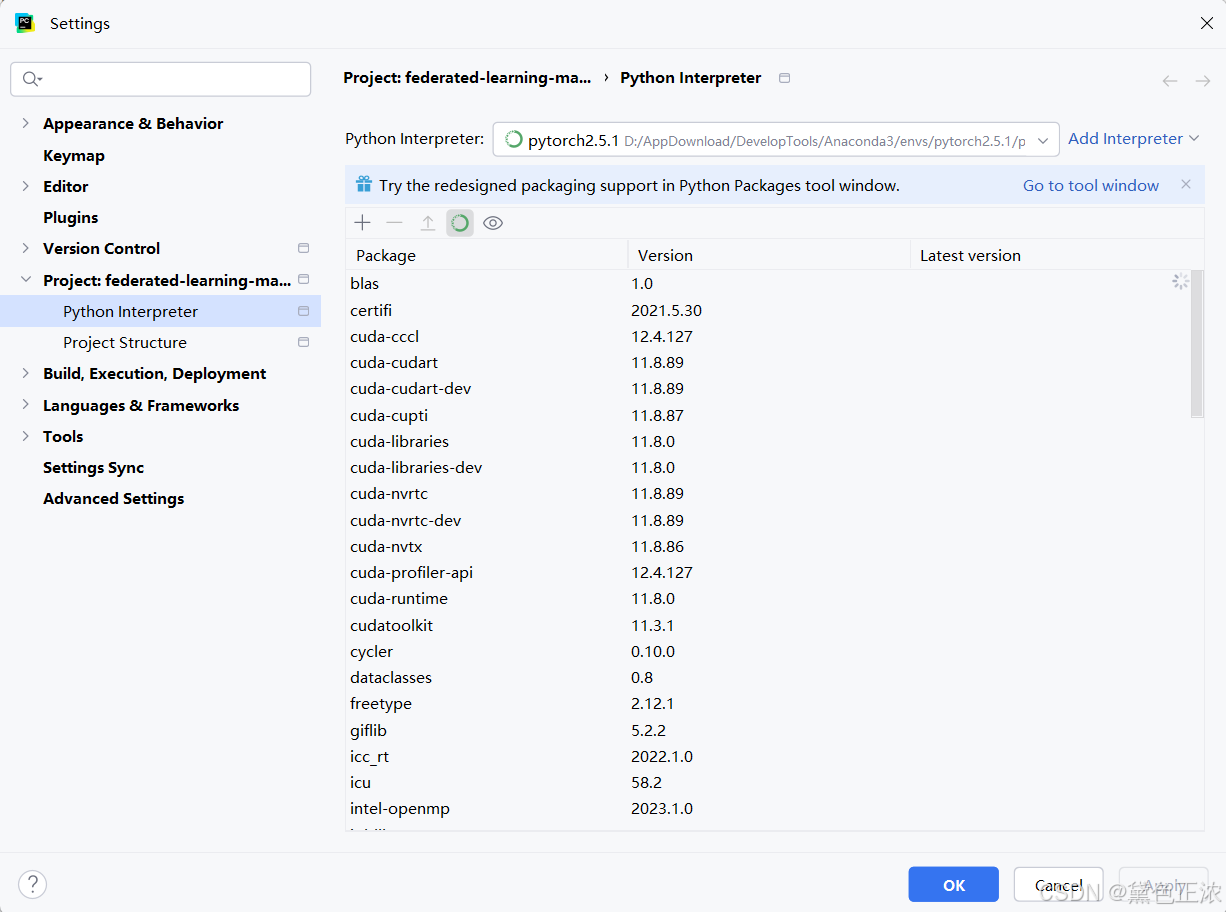
Task: Select the cuda-profiler-api package row
Action: [x=768, y=572]
